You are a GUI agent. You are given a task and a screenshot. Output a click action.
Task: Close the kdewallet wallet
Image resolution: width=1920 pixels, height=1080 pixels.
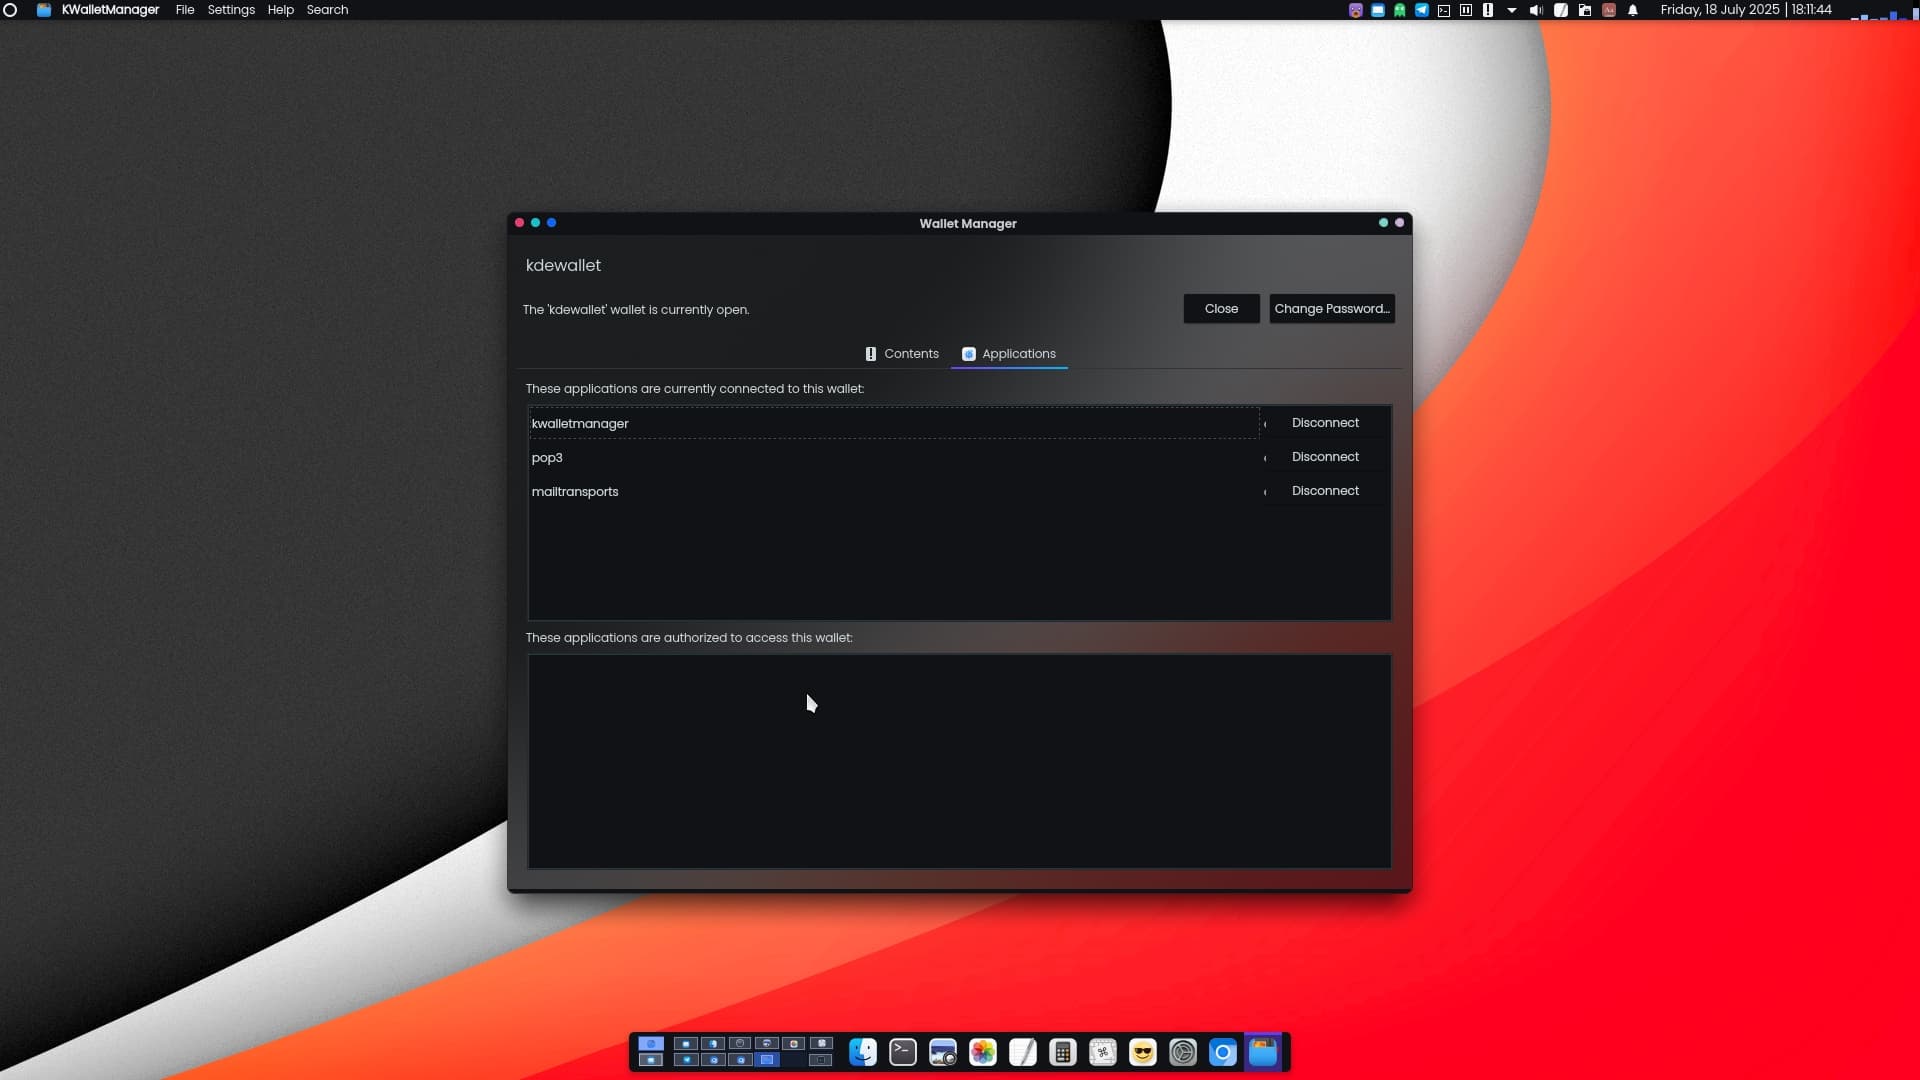tap(1221, 309)
